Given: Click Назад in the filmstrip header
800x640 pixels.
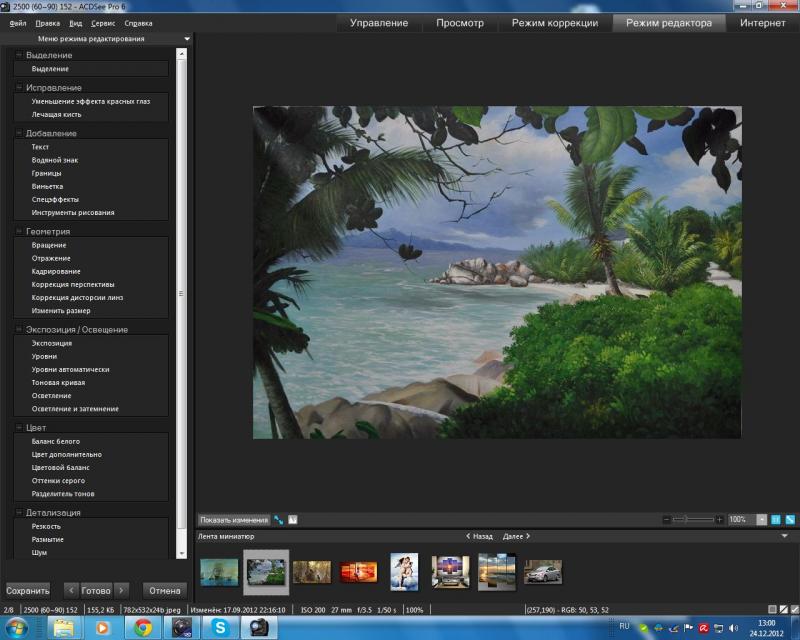Looking at the screenshot, I should [479, 536].
